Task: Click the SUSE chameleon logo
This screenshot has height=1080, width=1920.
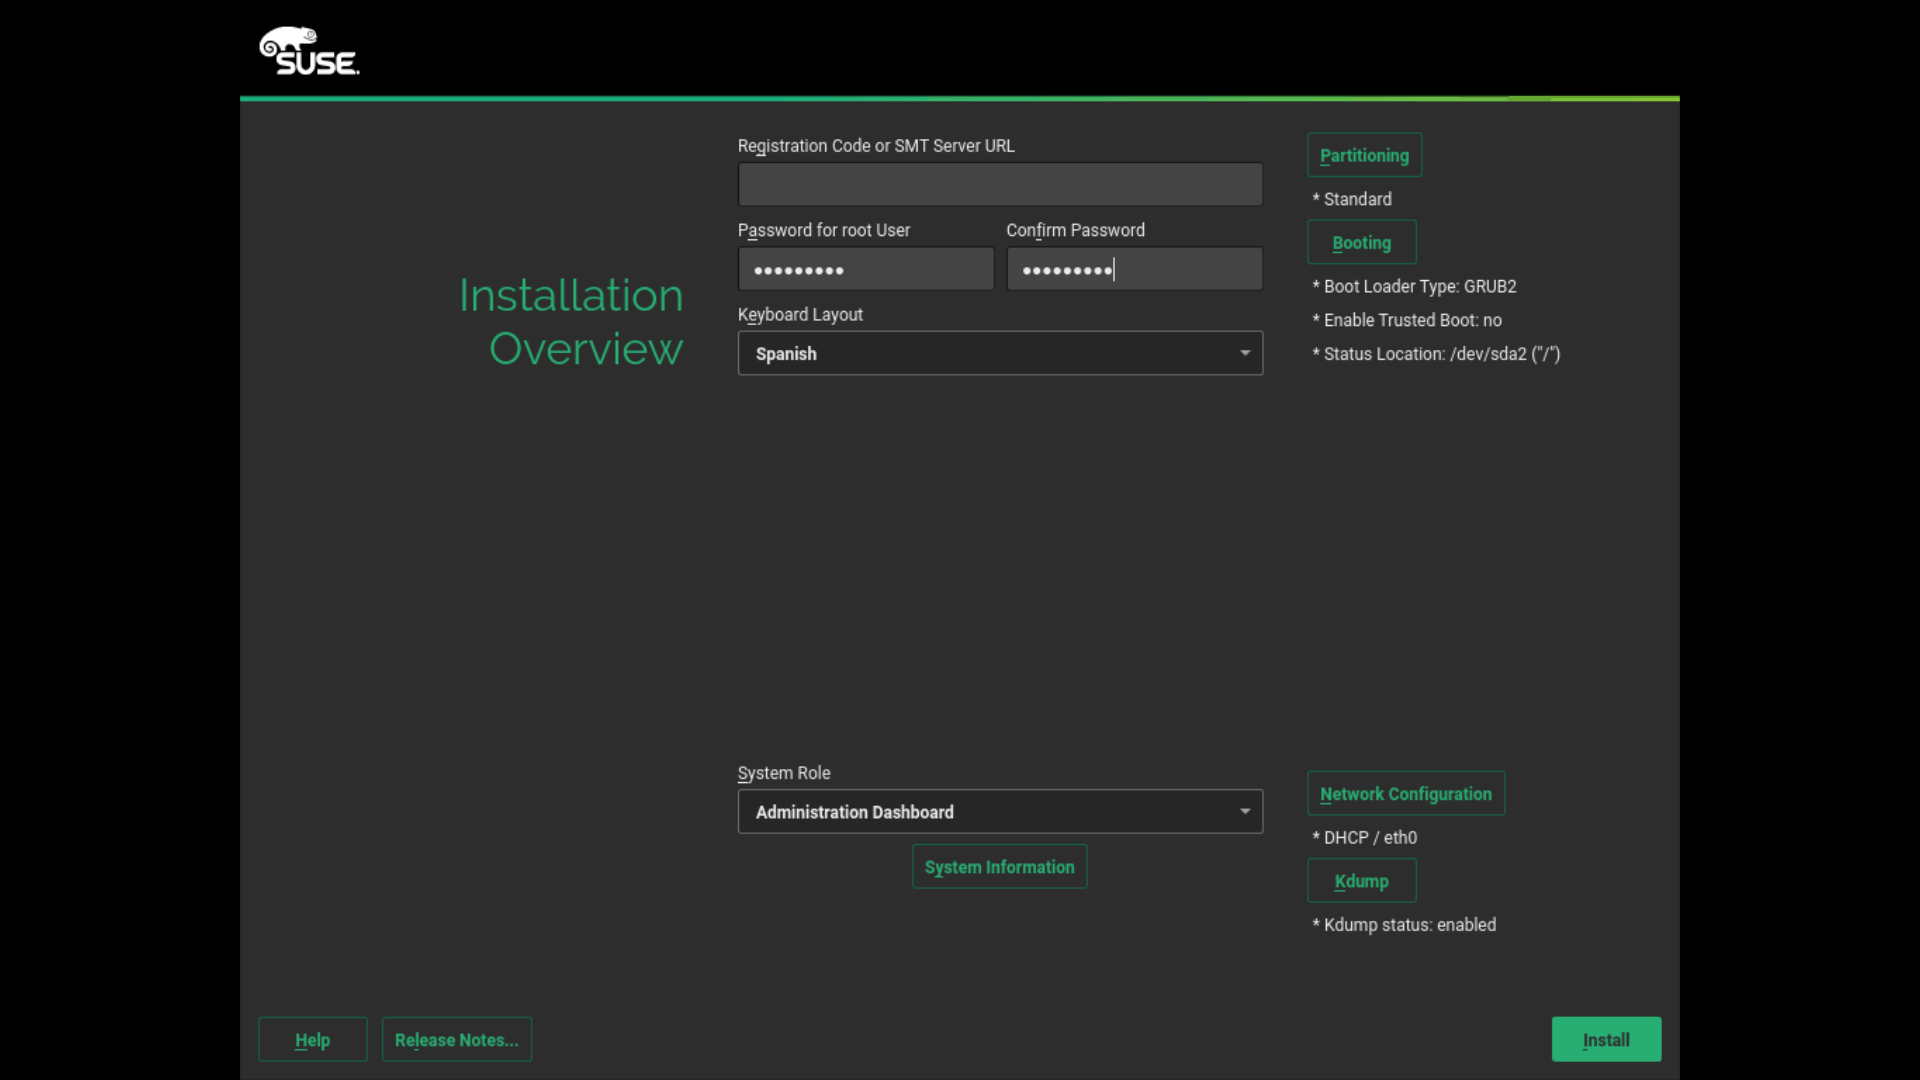Action: 308,49
